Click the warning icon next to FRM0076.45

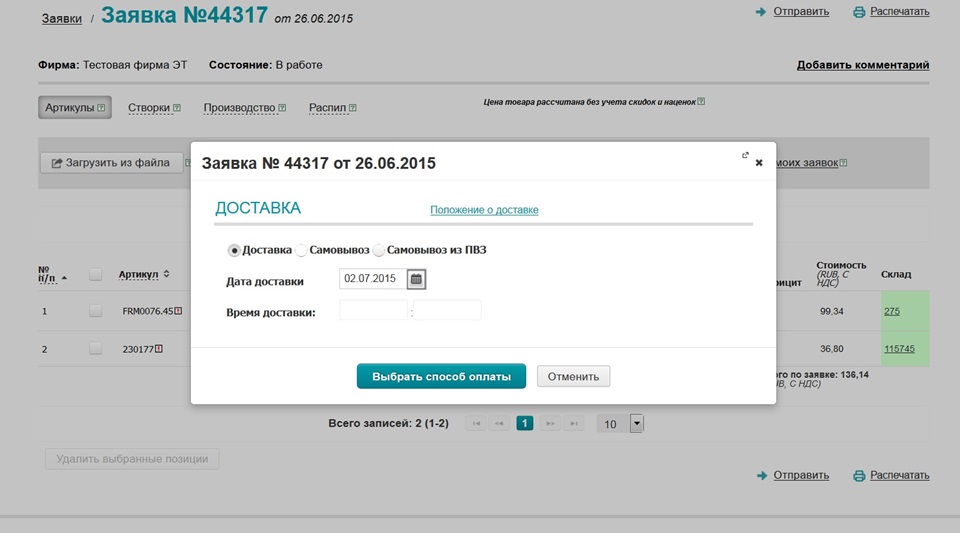[178, 311]
